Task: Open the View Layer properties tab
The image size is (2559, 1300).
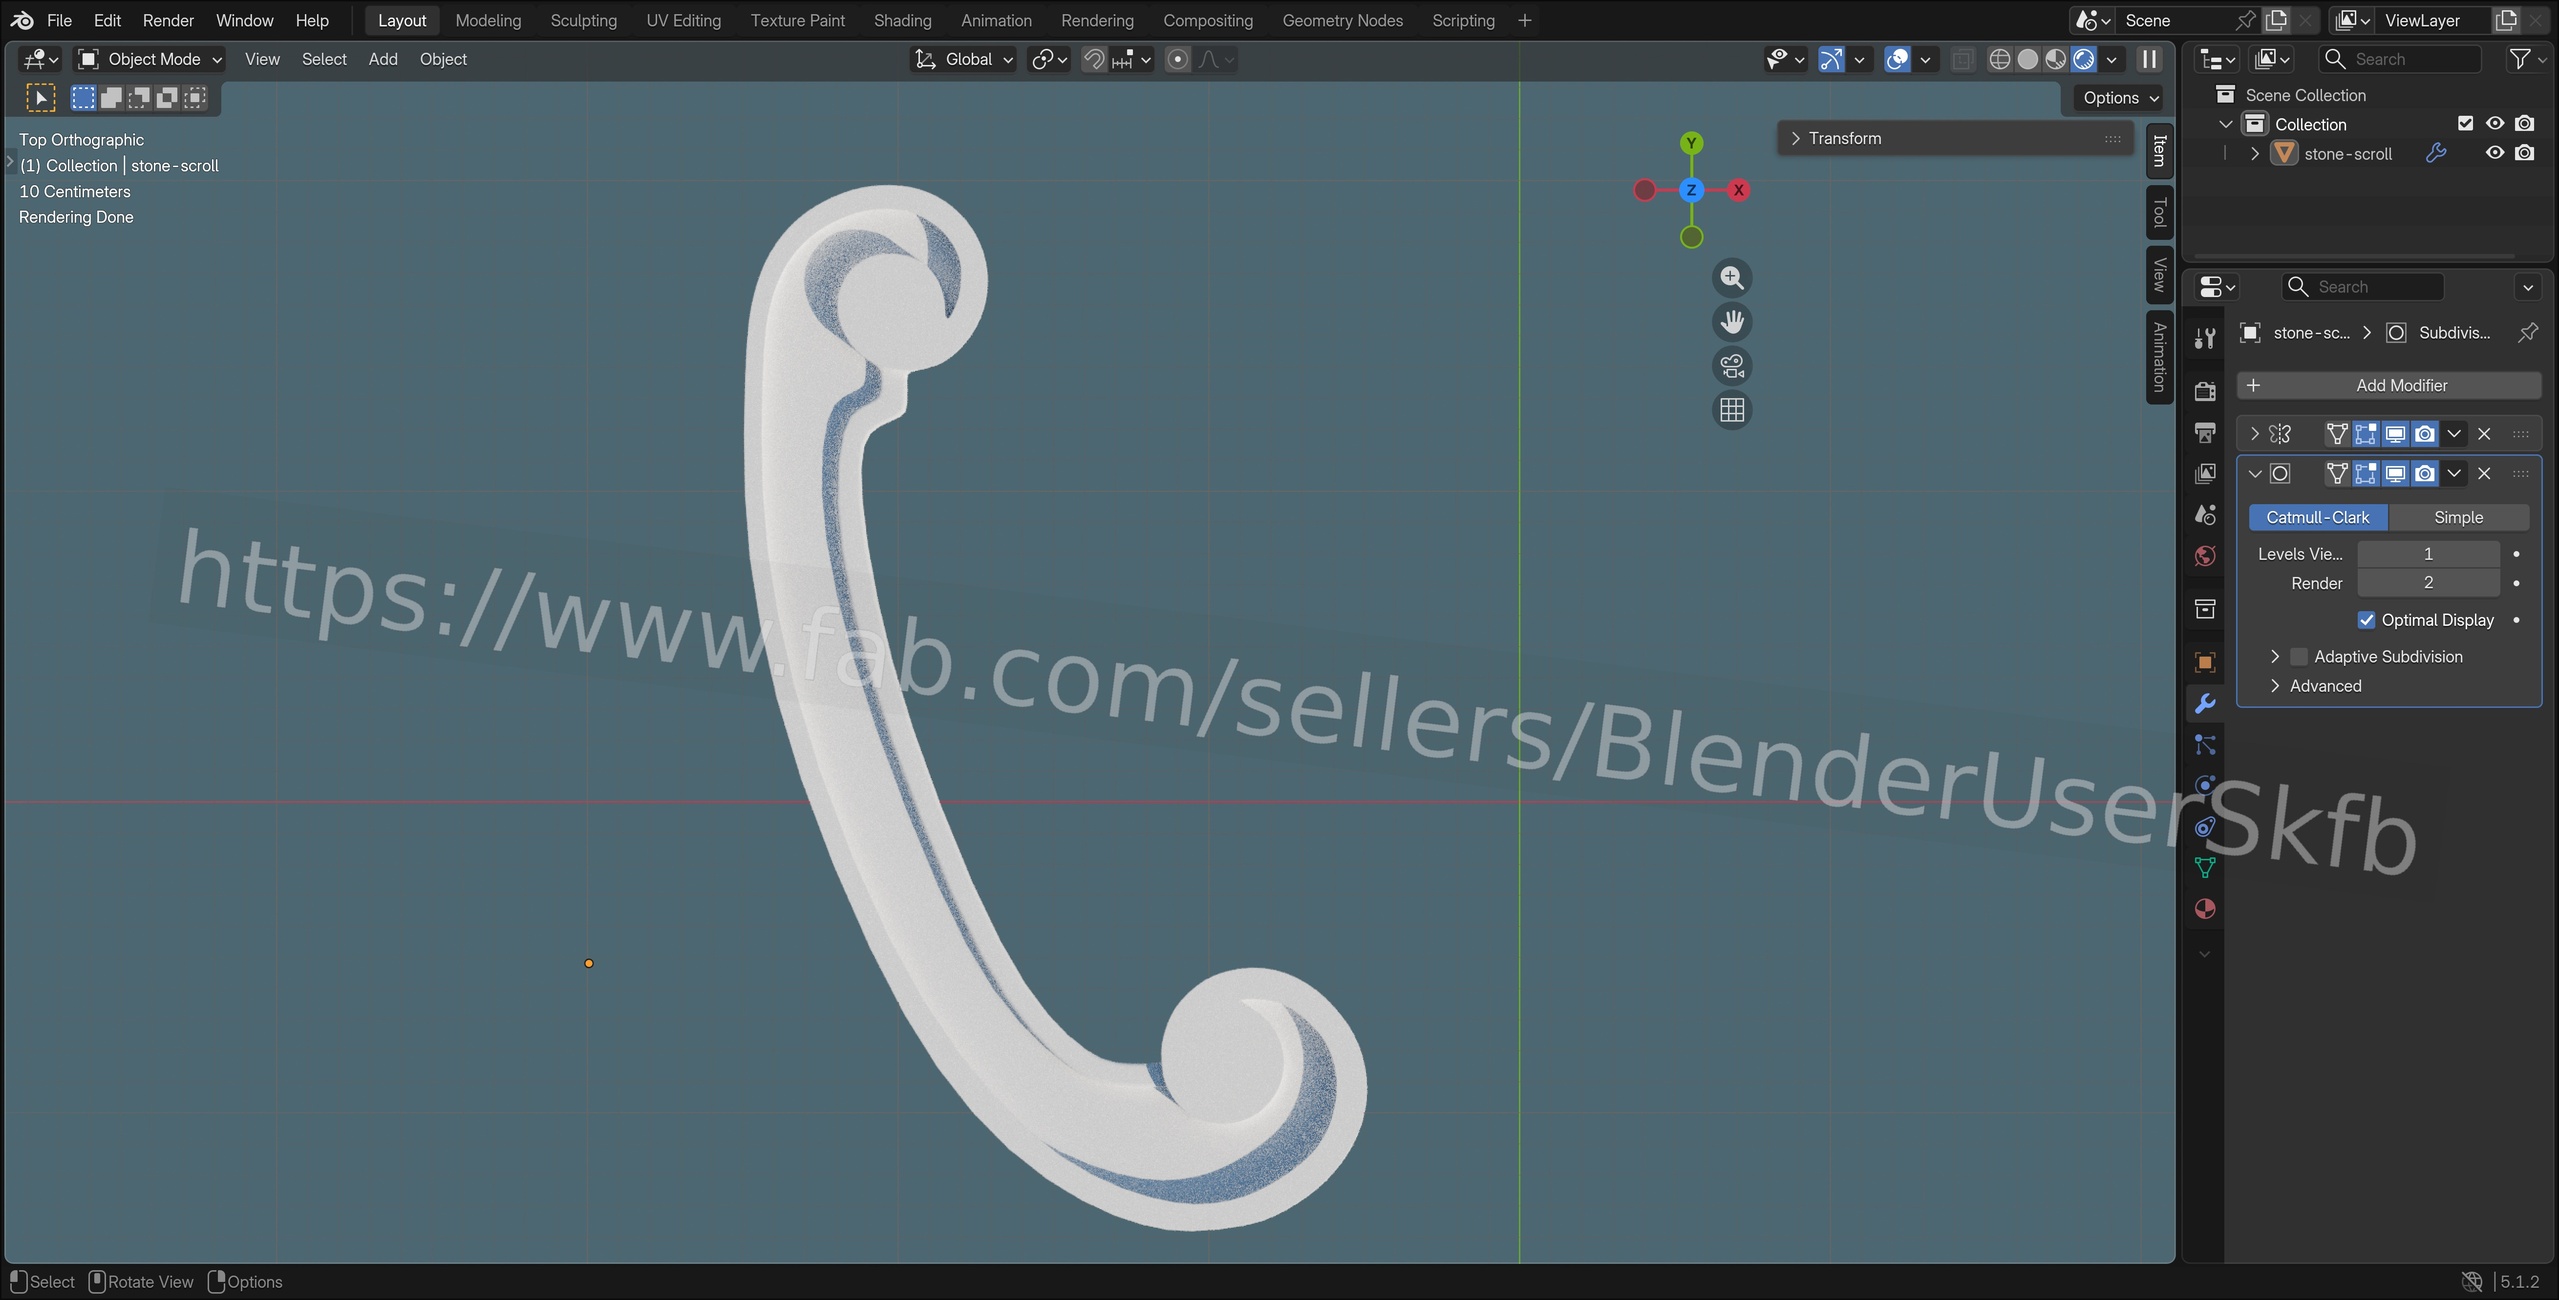Action: 2205,473
